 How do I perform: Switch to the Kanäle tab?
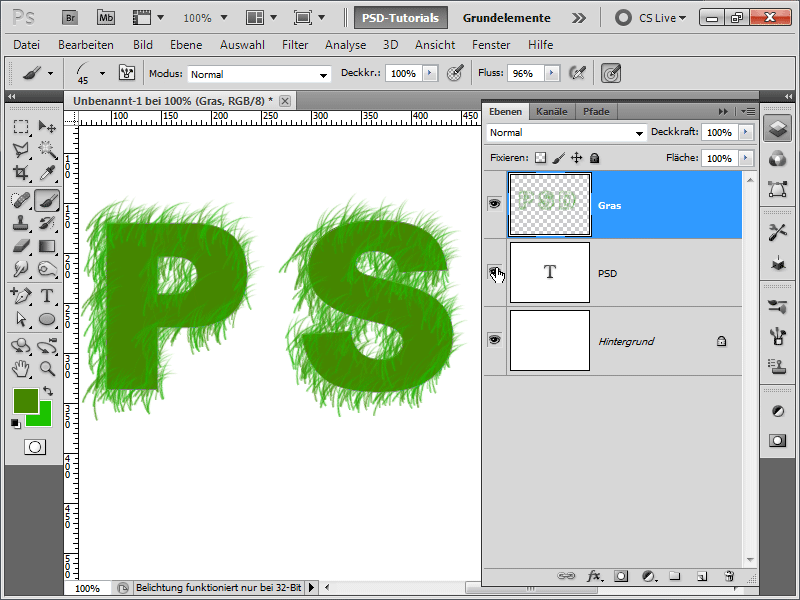pyautogui.click(x=552, y=111)
